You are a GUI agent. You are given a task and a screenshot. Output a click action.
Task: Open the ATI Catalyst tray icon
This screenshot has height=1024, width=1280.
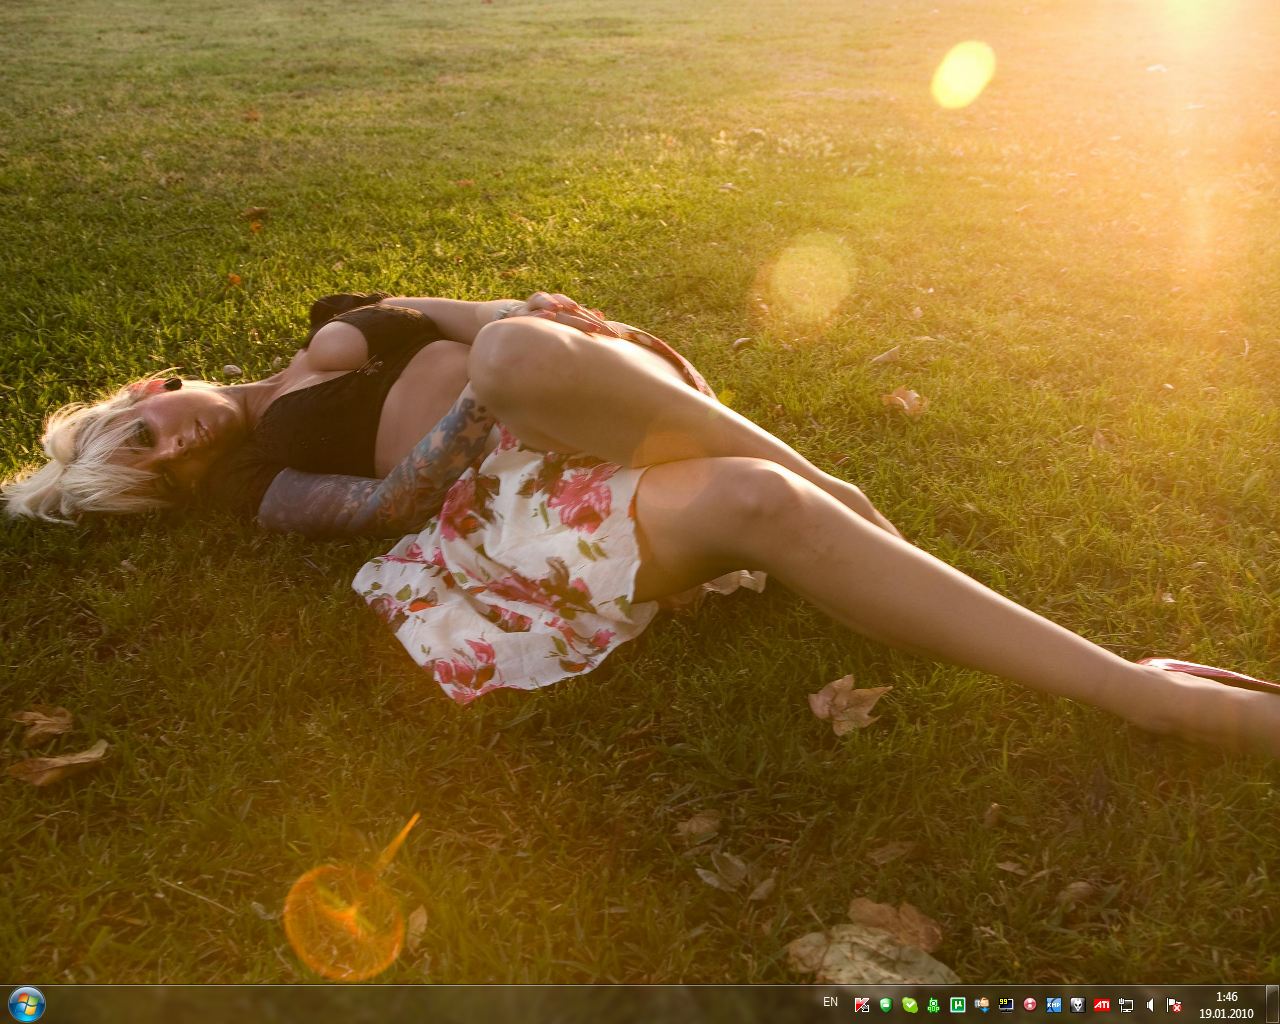click(1102, 1004)
